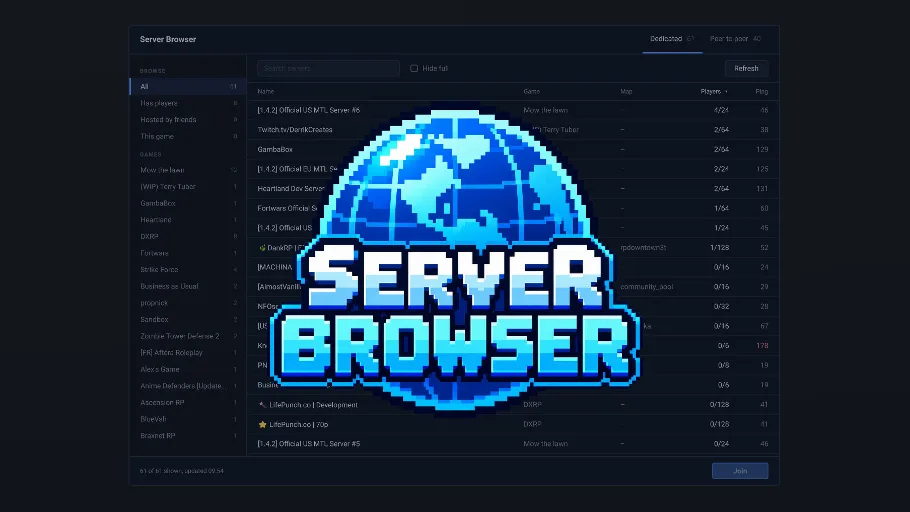910x512 pixels.
Task: Select DXRP in the games sidebar
Action: pyautogui.click(x=188, y=236)
